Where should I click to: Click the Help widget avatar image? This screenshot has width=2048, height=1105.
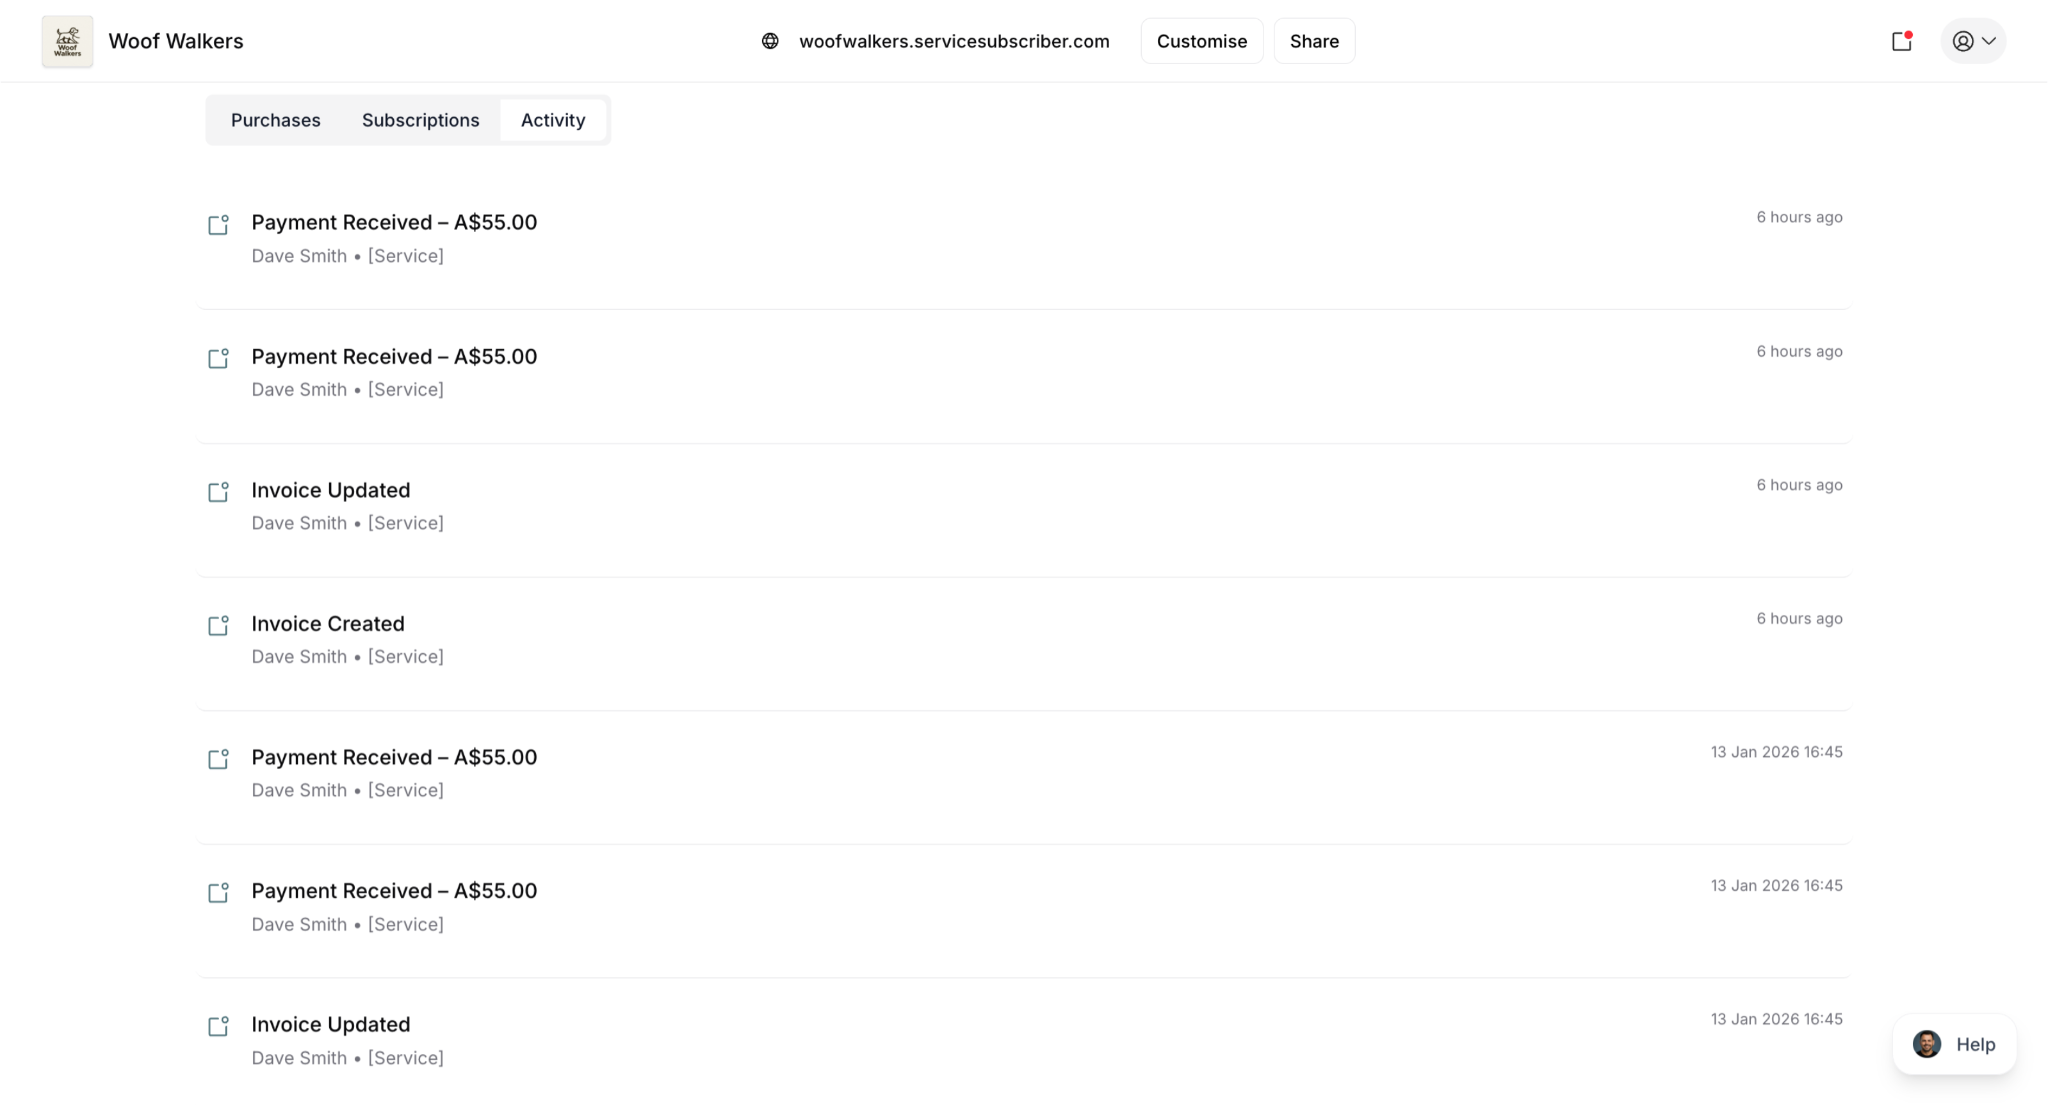point(1926,1044)
